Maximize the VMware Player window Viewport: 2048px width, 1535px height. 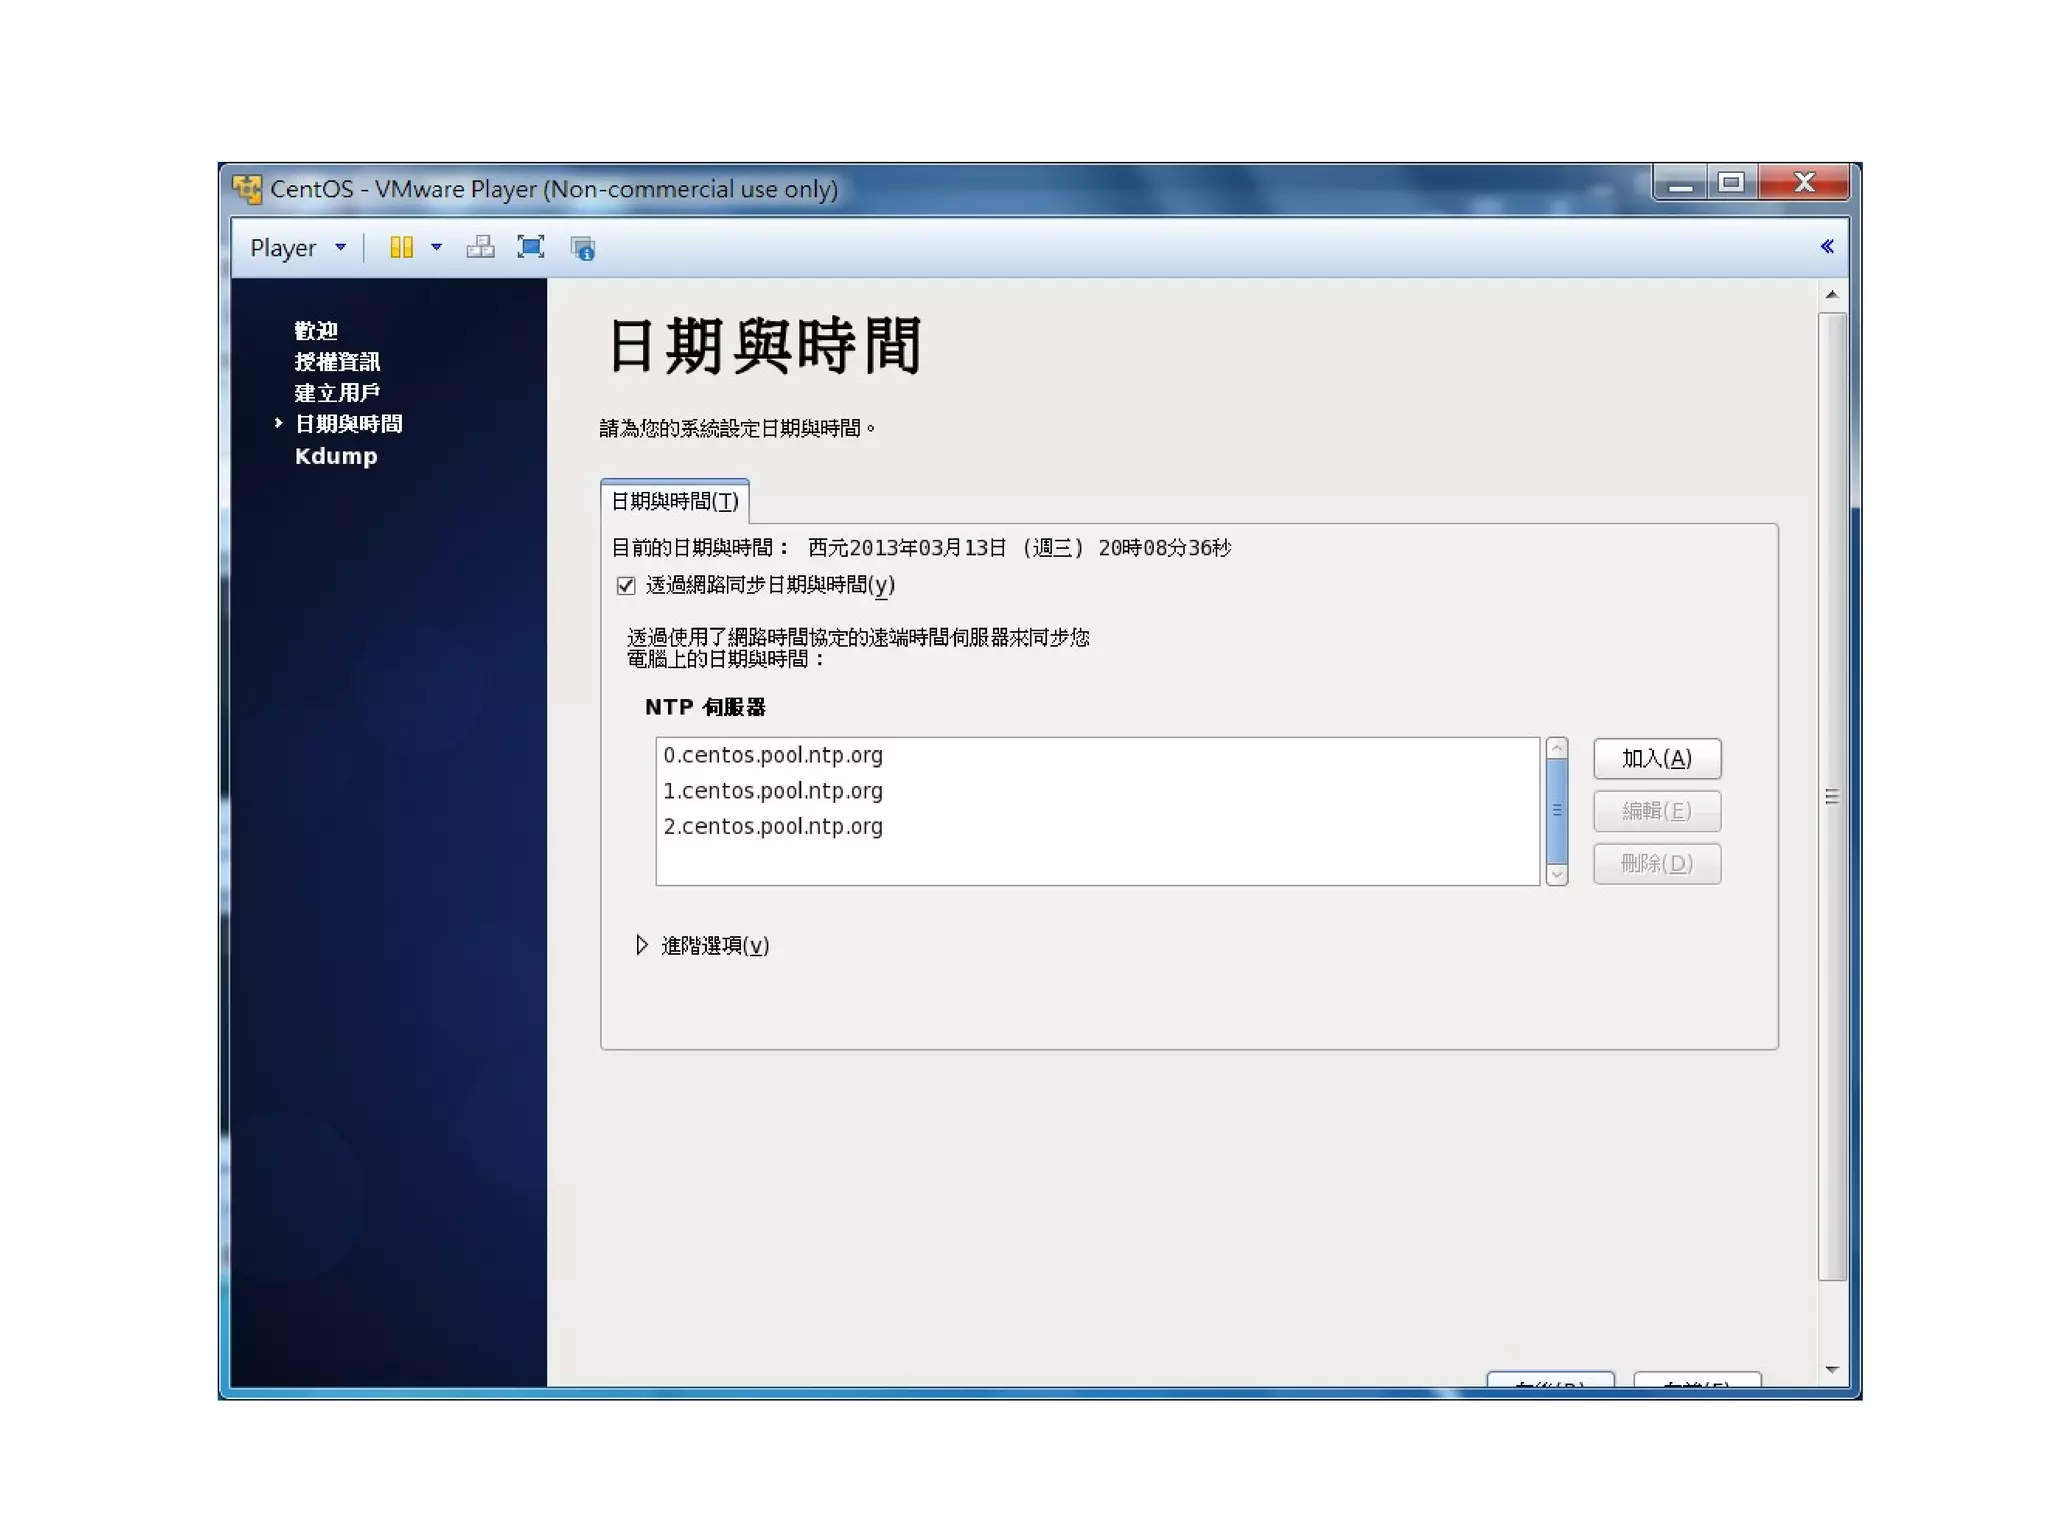point(1731,183)
